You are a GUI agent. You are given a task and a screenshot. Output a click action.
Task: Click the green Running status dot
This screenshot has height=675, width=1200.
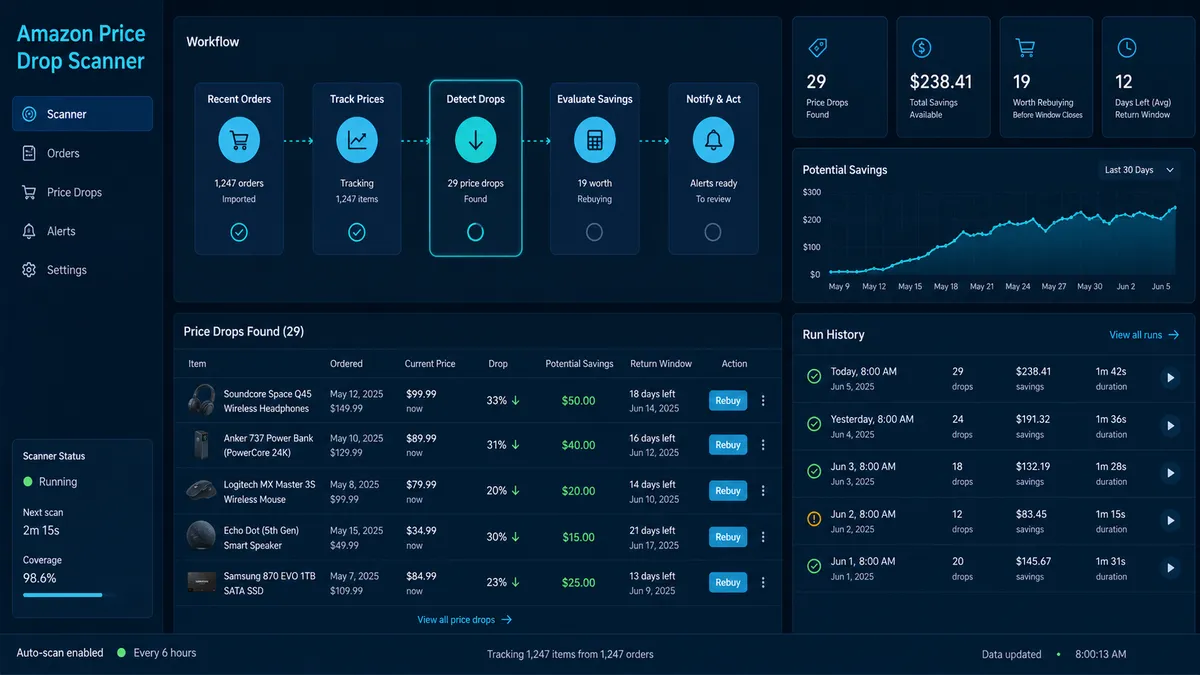point(28,482)
